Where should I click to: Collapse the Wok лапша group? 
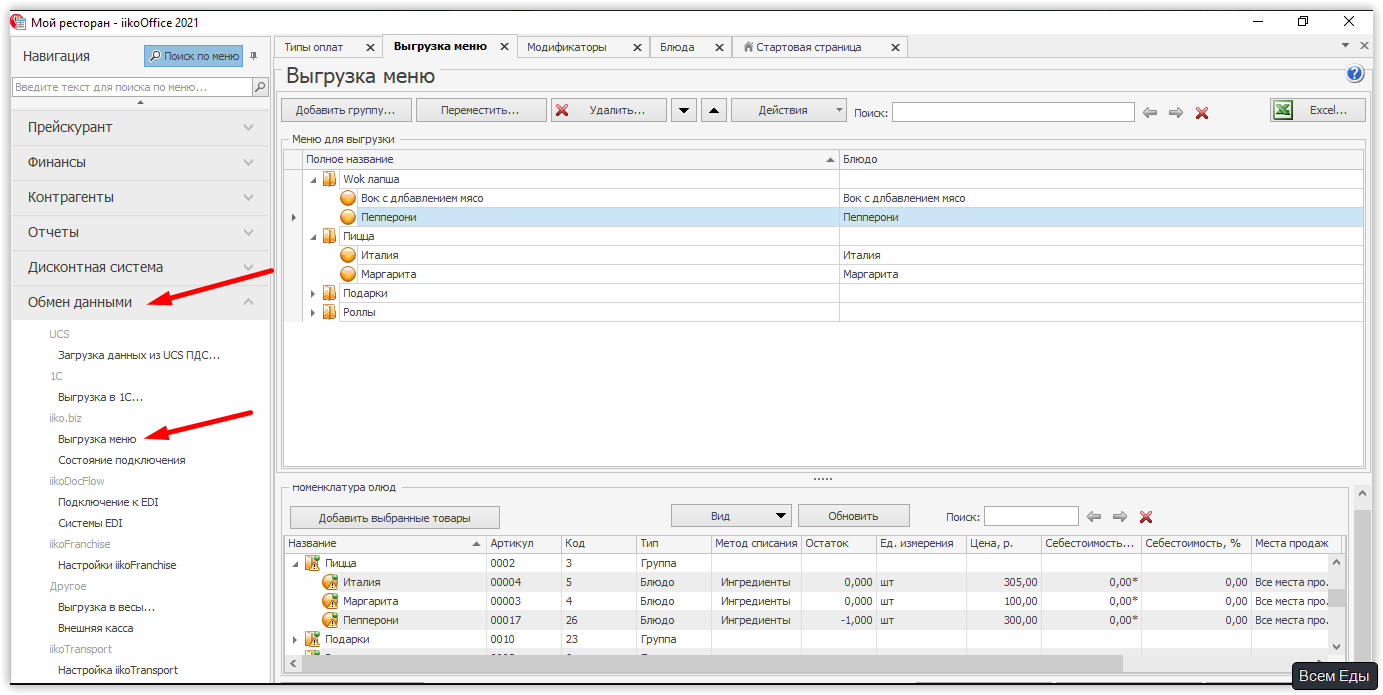[313, 179]
